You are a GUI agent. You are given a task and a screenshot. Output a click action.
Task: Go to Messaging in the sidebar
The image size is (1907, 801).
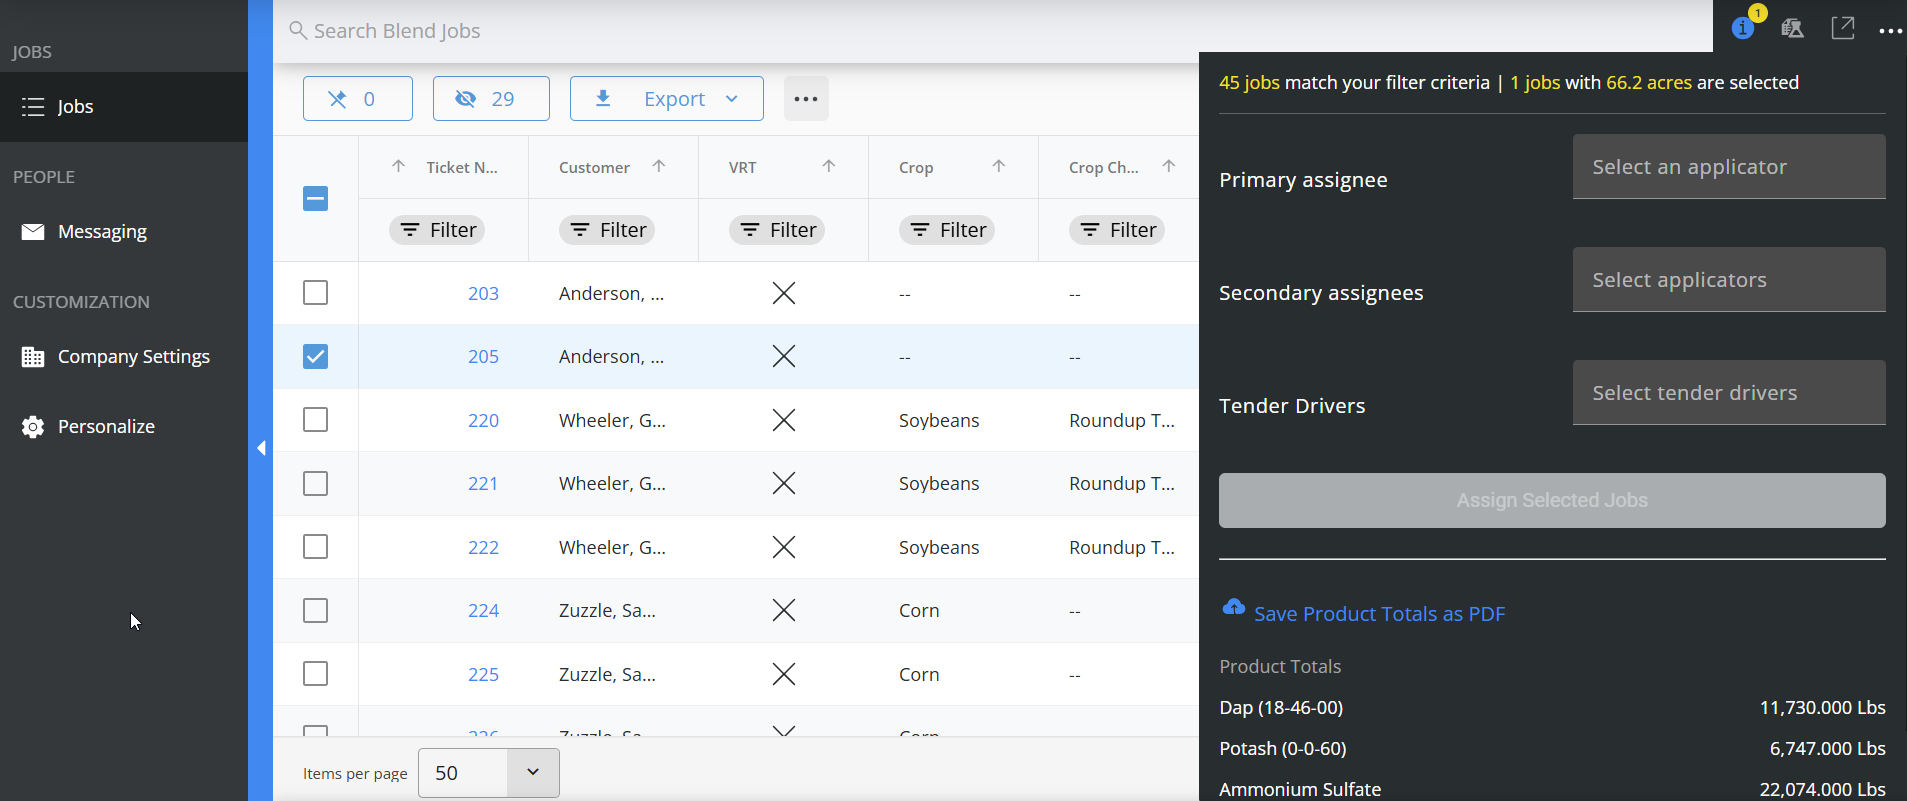[x=102, y=232]
